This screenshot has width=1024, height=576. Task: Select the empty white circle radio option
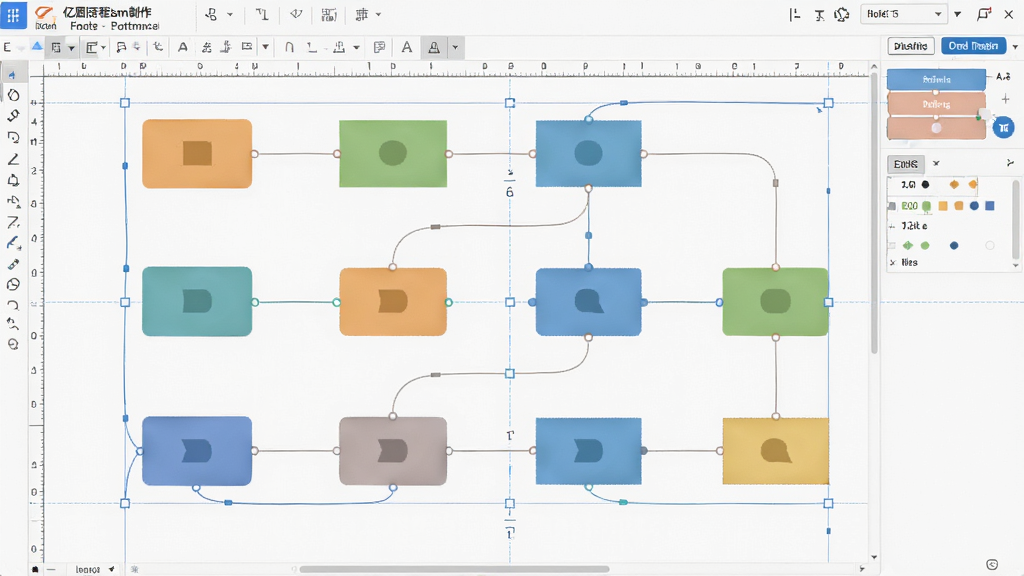(990, 246)
